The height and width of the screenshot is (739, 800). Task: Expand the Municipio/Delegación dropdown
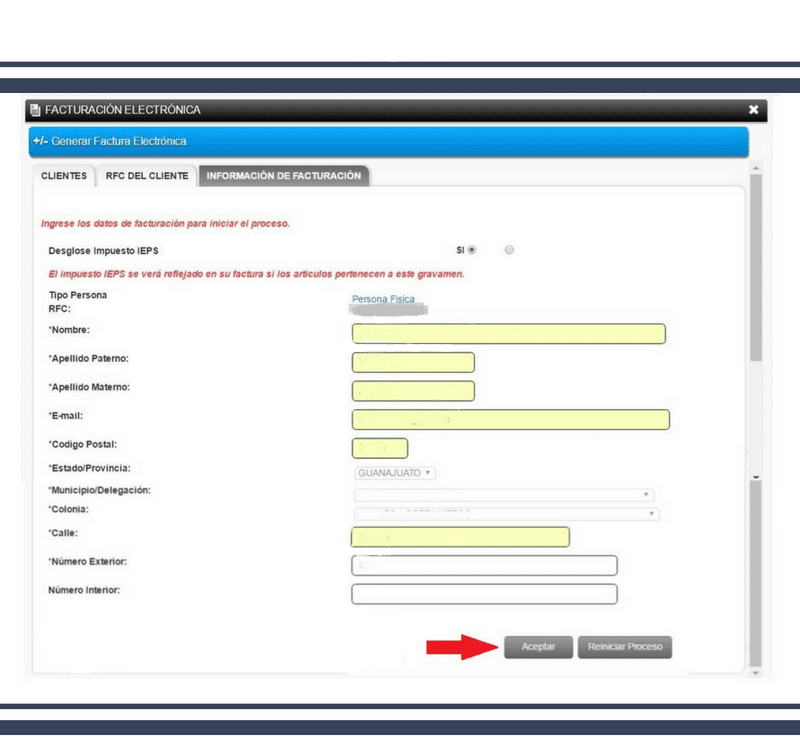pos(504,495)
